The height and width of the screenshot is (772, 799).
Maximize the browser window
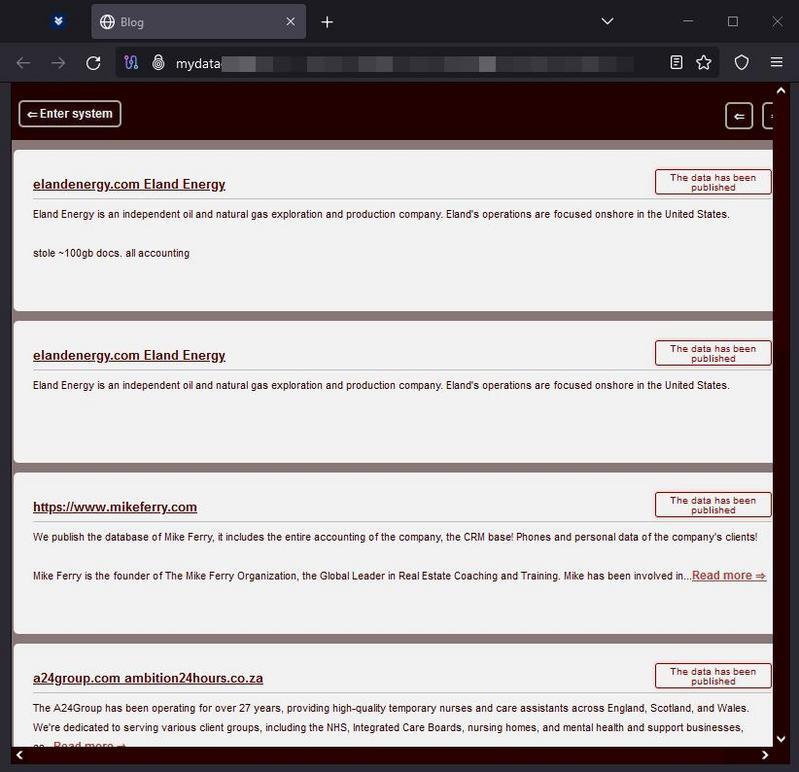click(733, 21)
